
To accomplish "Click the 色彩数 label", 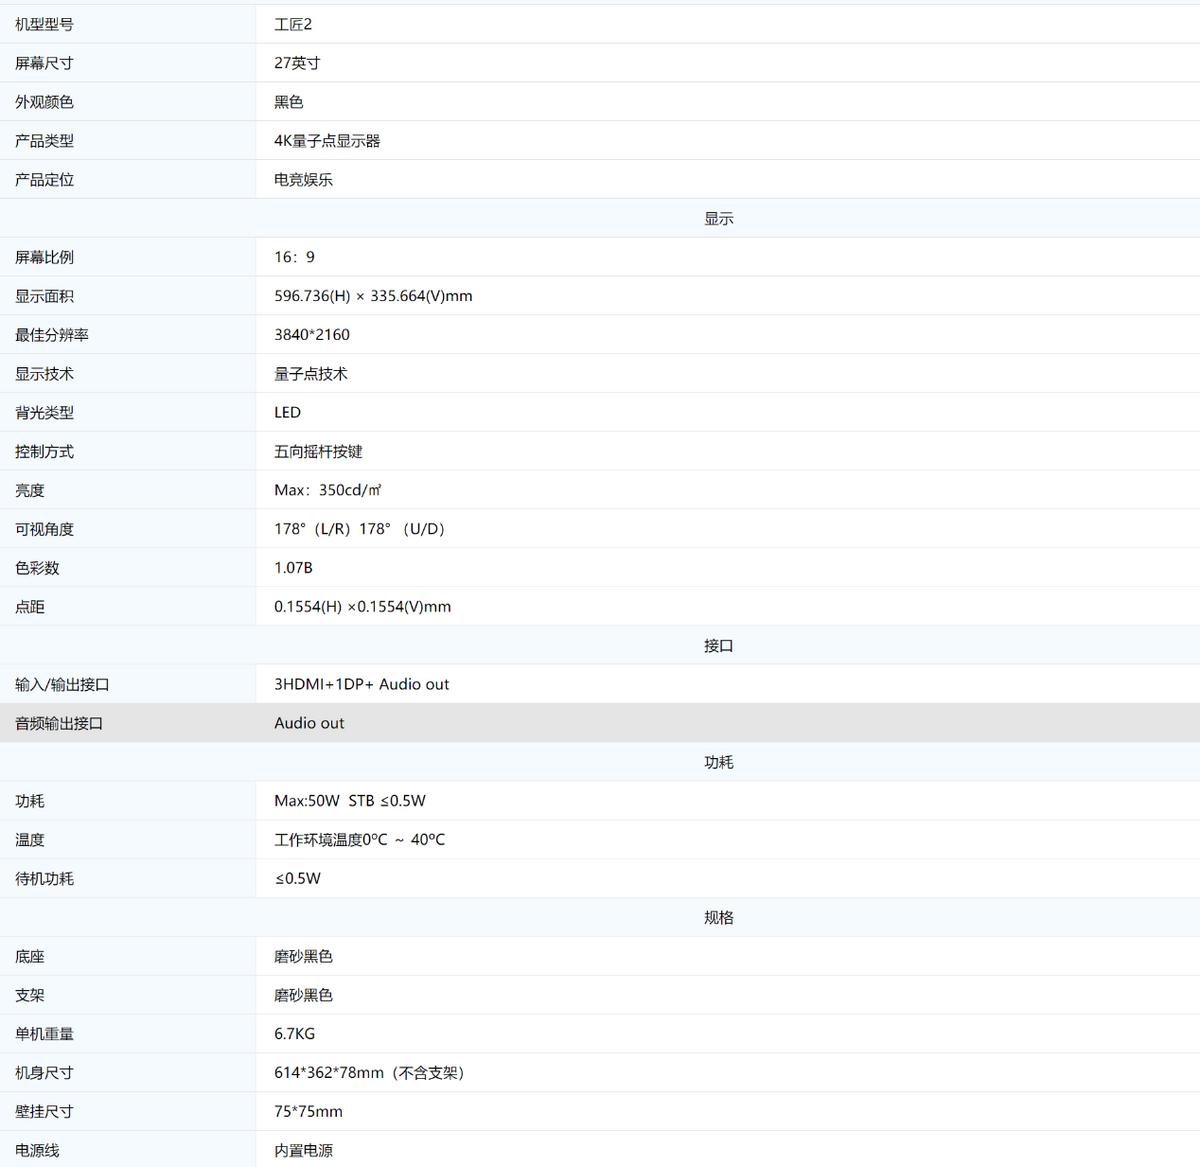I will (37, 568).
